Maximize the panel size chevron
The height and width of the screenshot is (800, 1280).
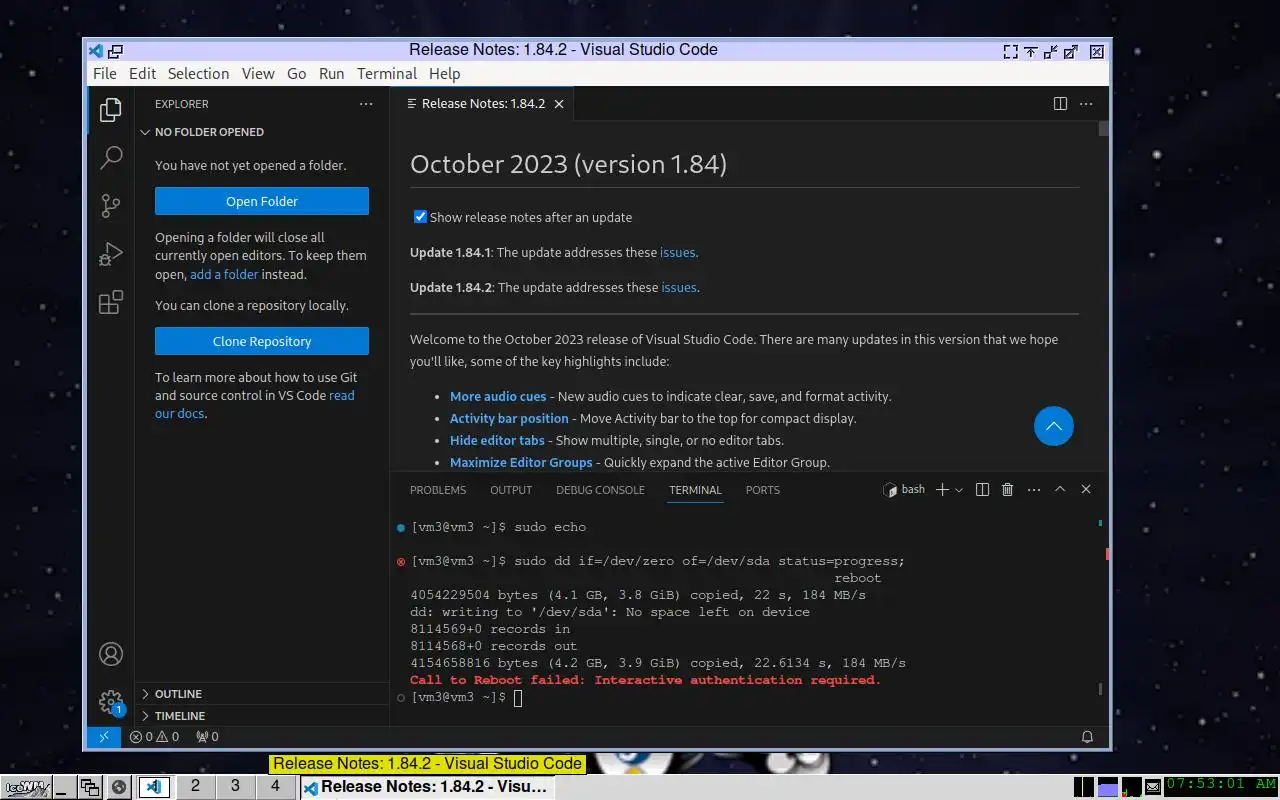[1060, 490]
